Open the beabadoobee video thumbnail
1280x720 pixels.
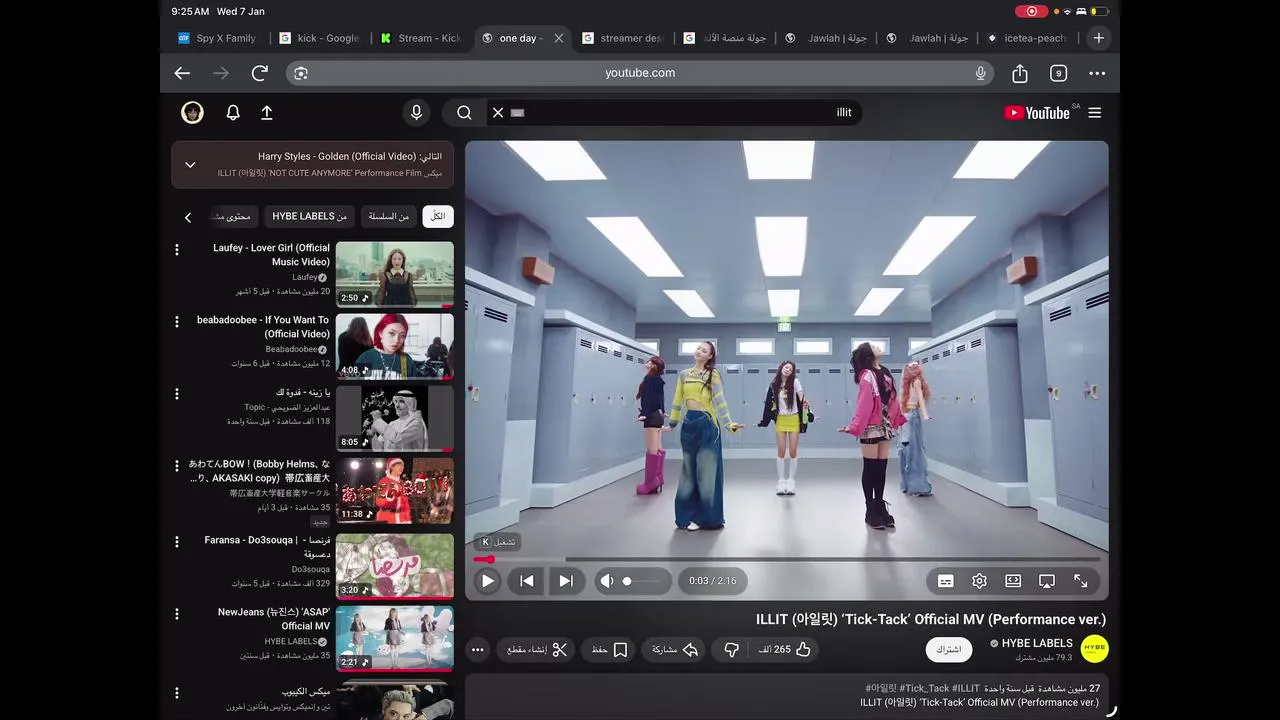[x=394, y=346]
